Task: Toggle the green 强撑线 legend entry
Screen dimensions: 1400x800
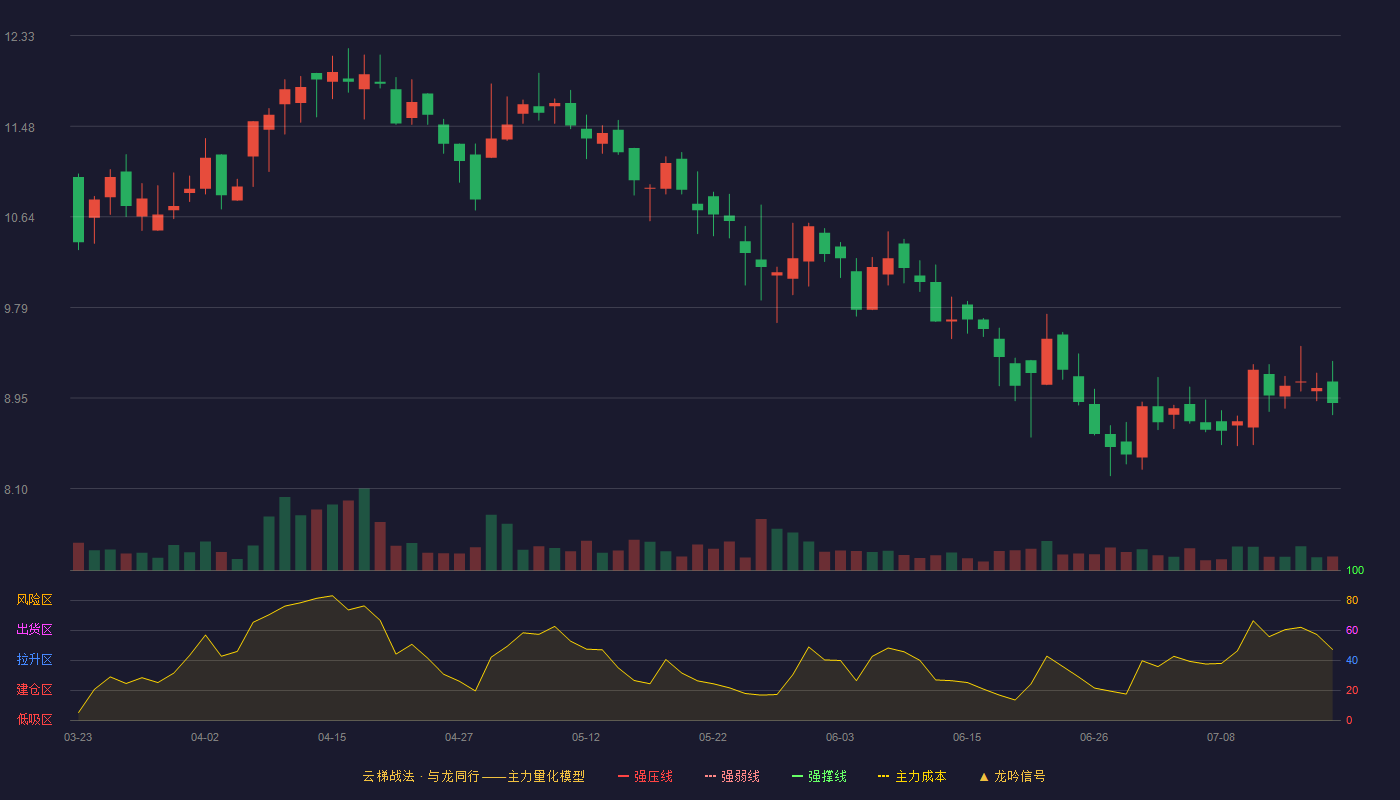Action: 819,776
